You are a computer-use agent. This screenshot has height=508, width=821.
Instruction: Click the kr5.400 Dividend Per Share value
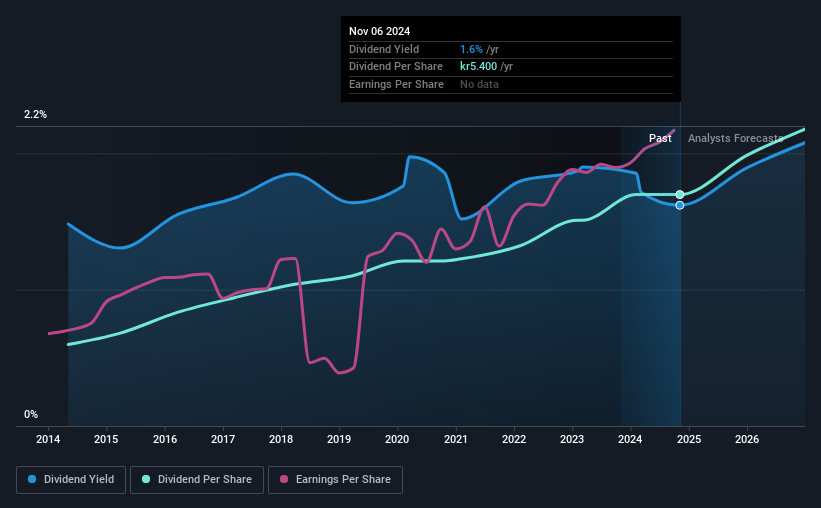point(479,67)
